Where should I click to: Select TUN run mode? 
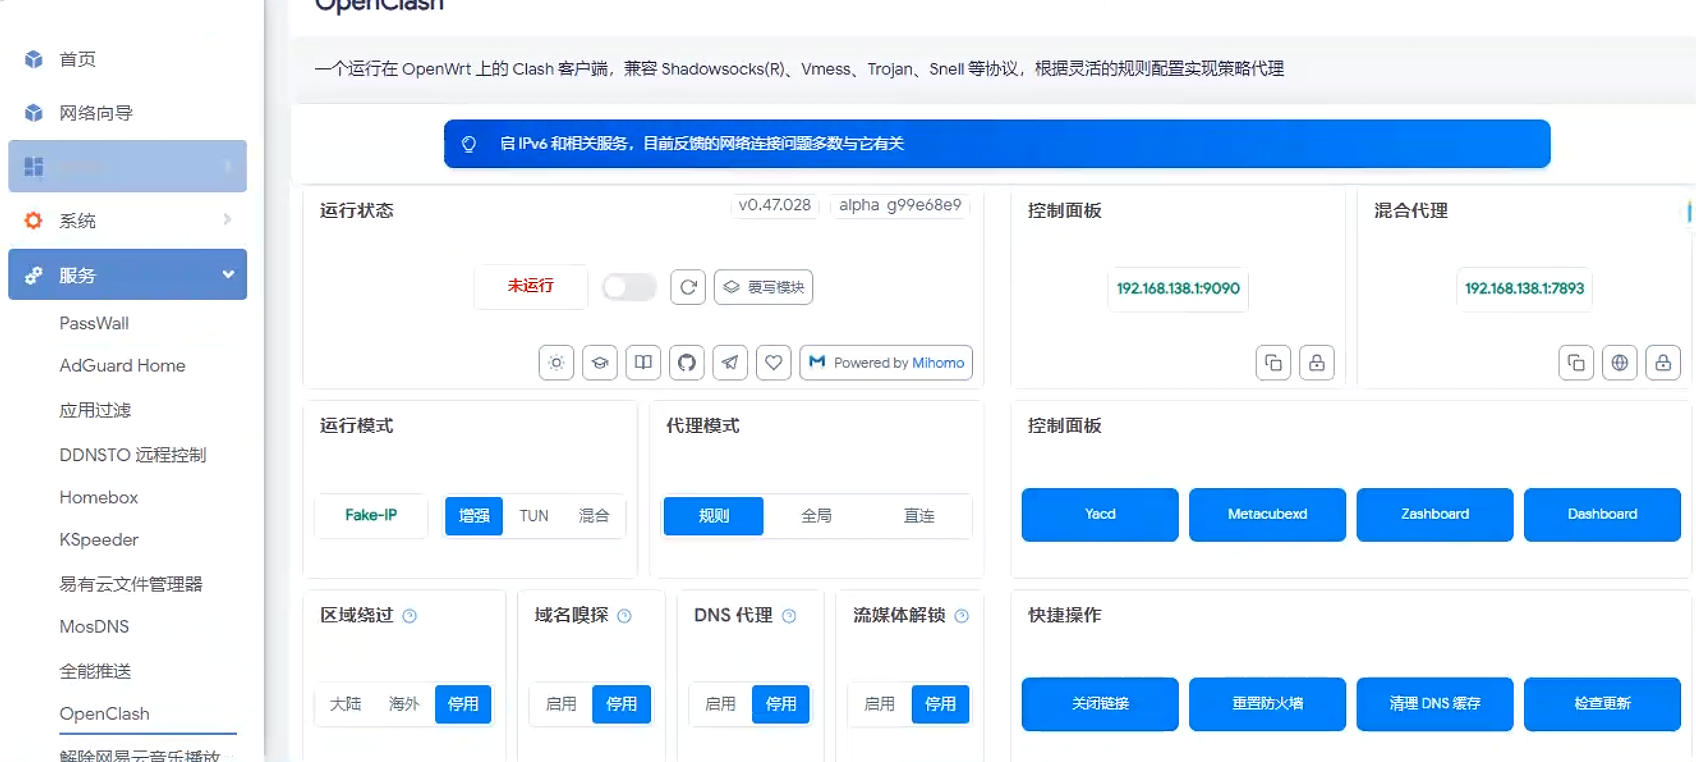[534, 516]
